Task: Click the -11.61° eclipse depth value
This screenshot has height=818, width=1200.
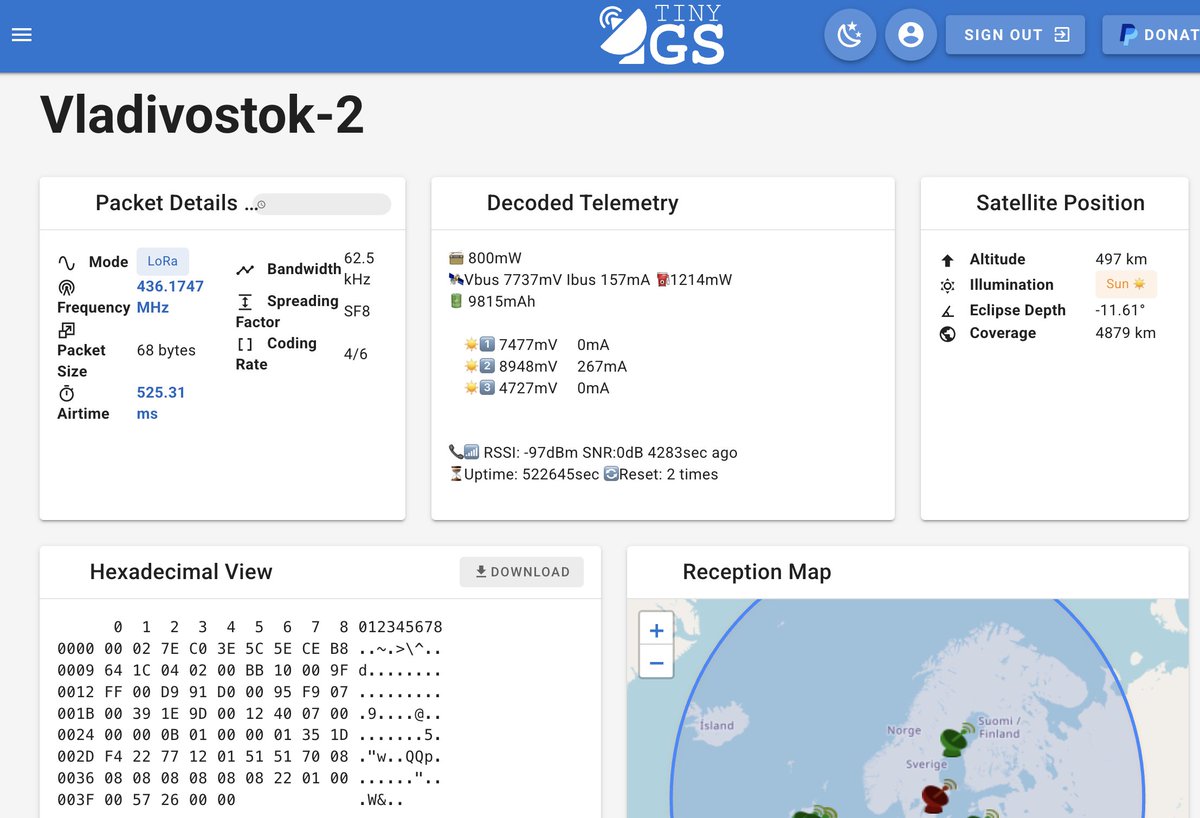Action: [1120, 310]
